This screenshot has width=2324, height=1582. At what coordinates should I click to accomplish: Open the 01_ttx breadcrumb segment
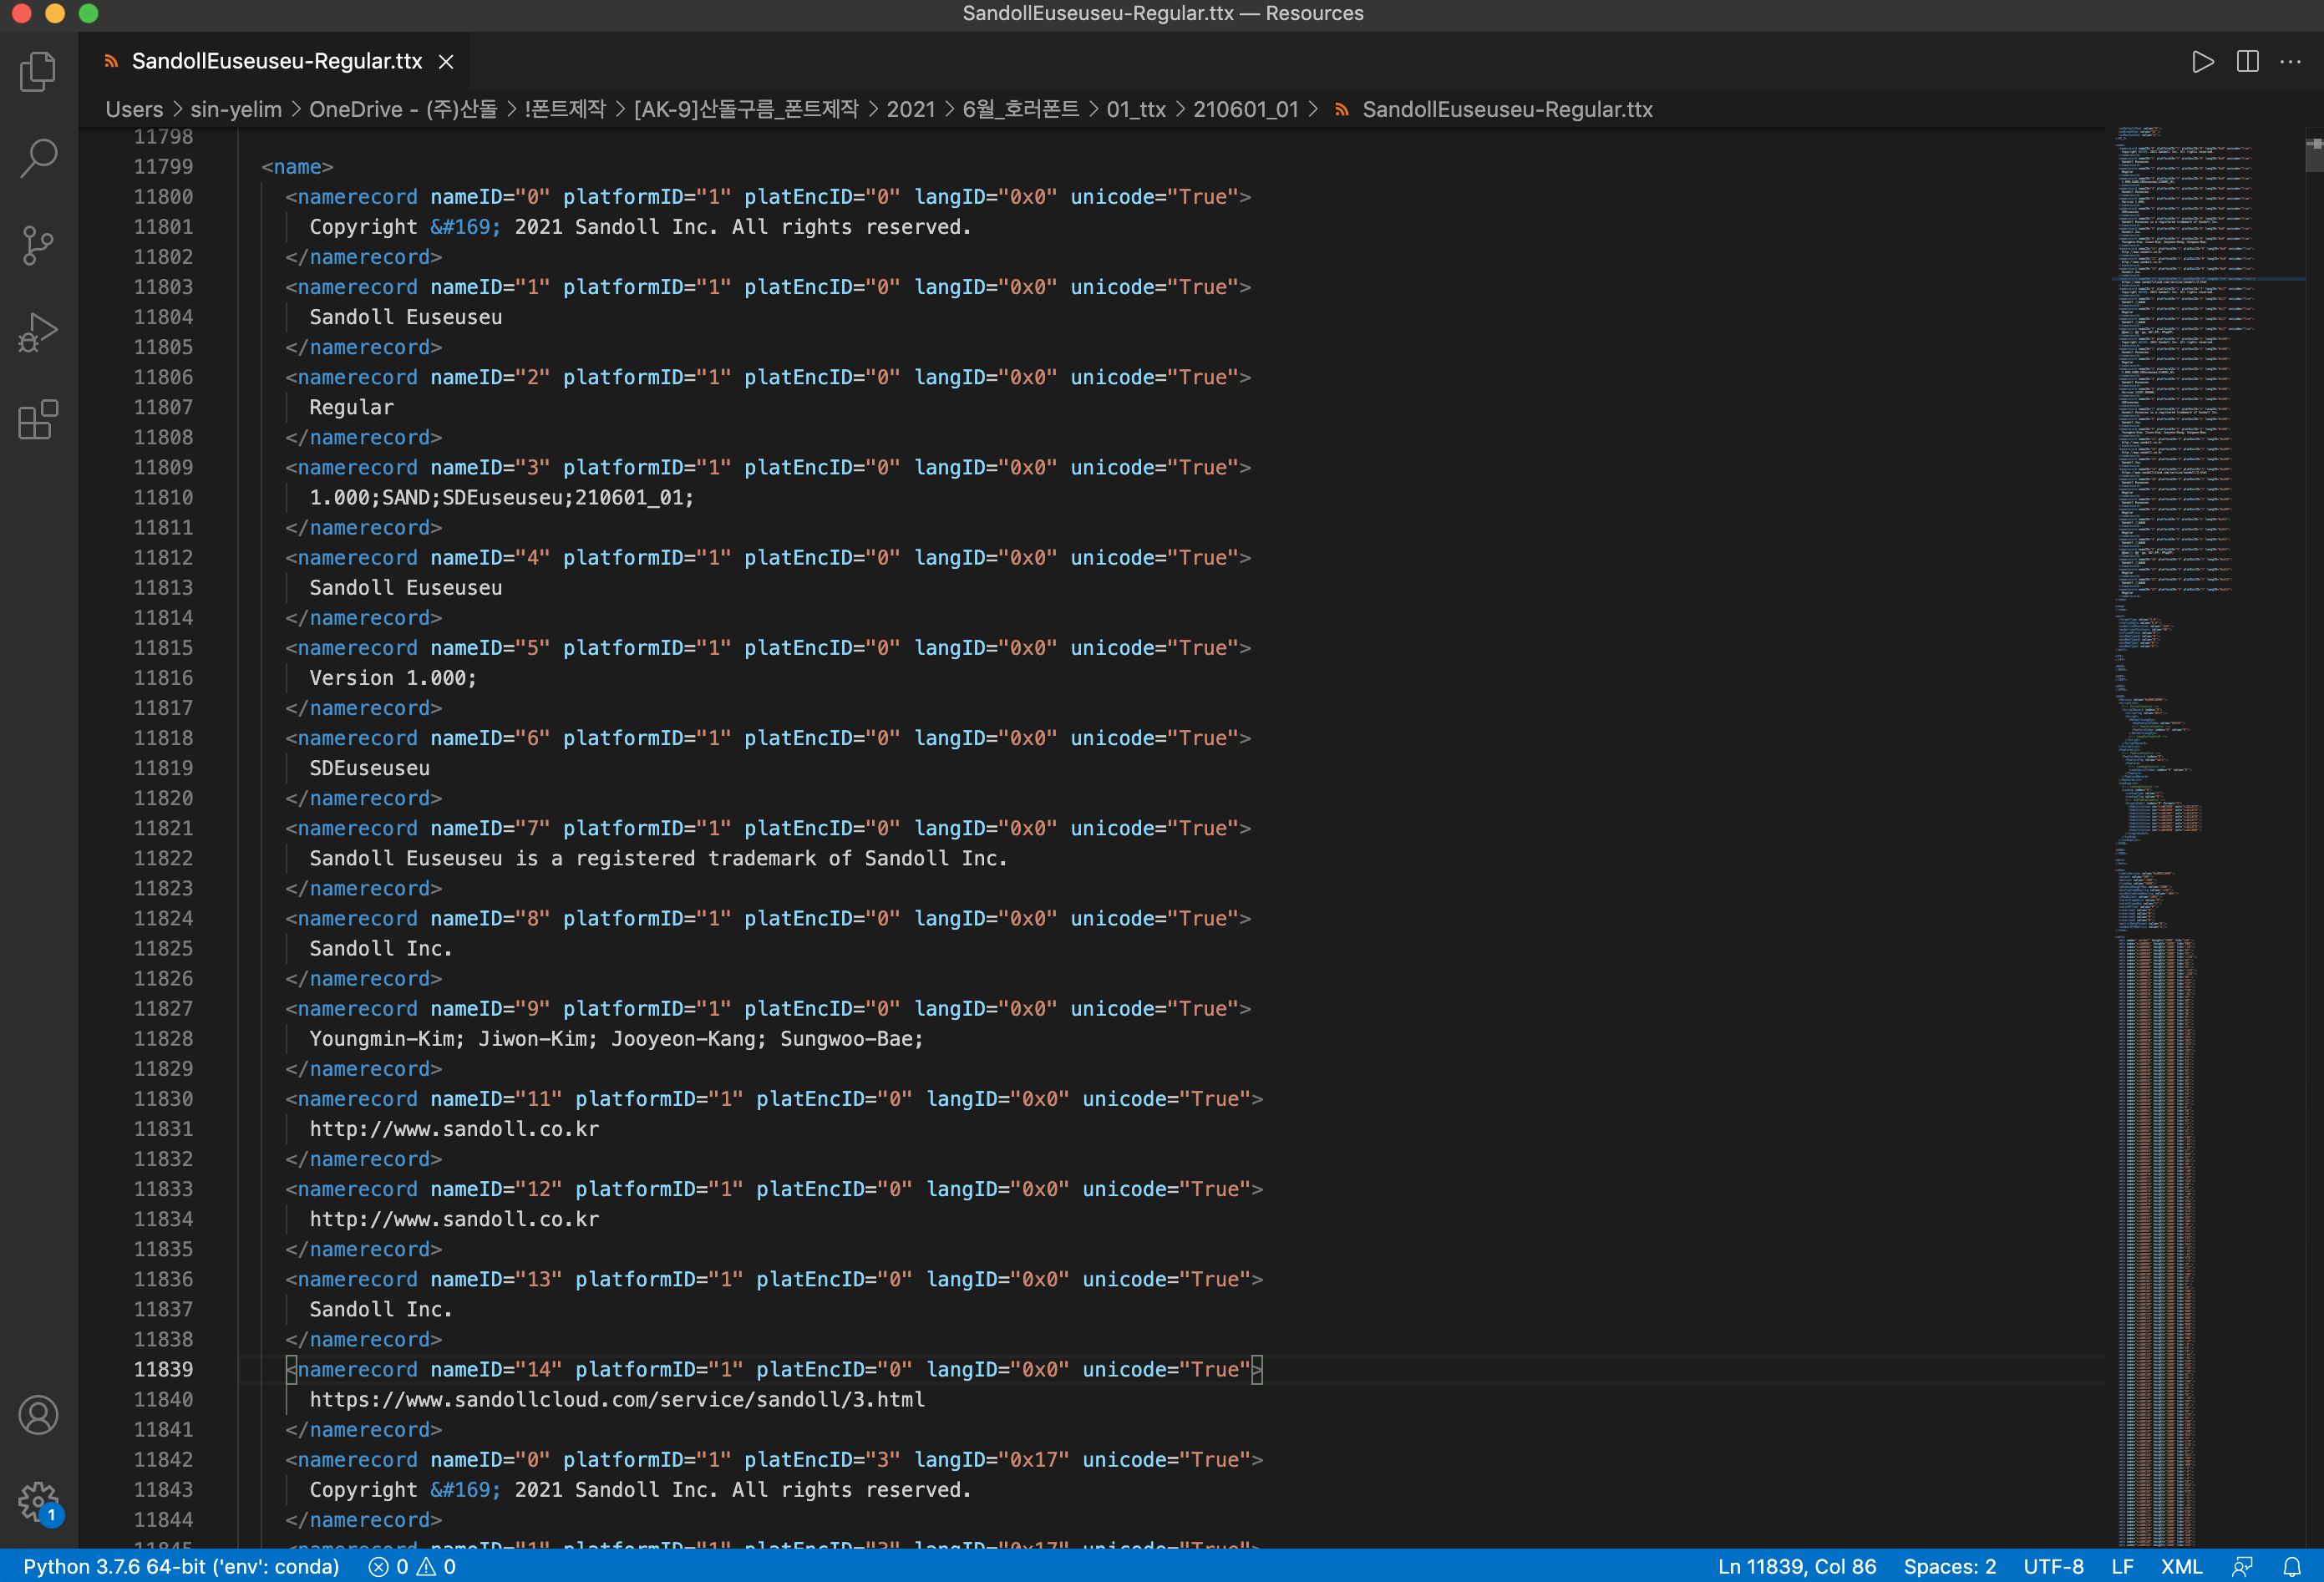pos(1136,109)
